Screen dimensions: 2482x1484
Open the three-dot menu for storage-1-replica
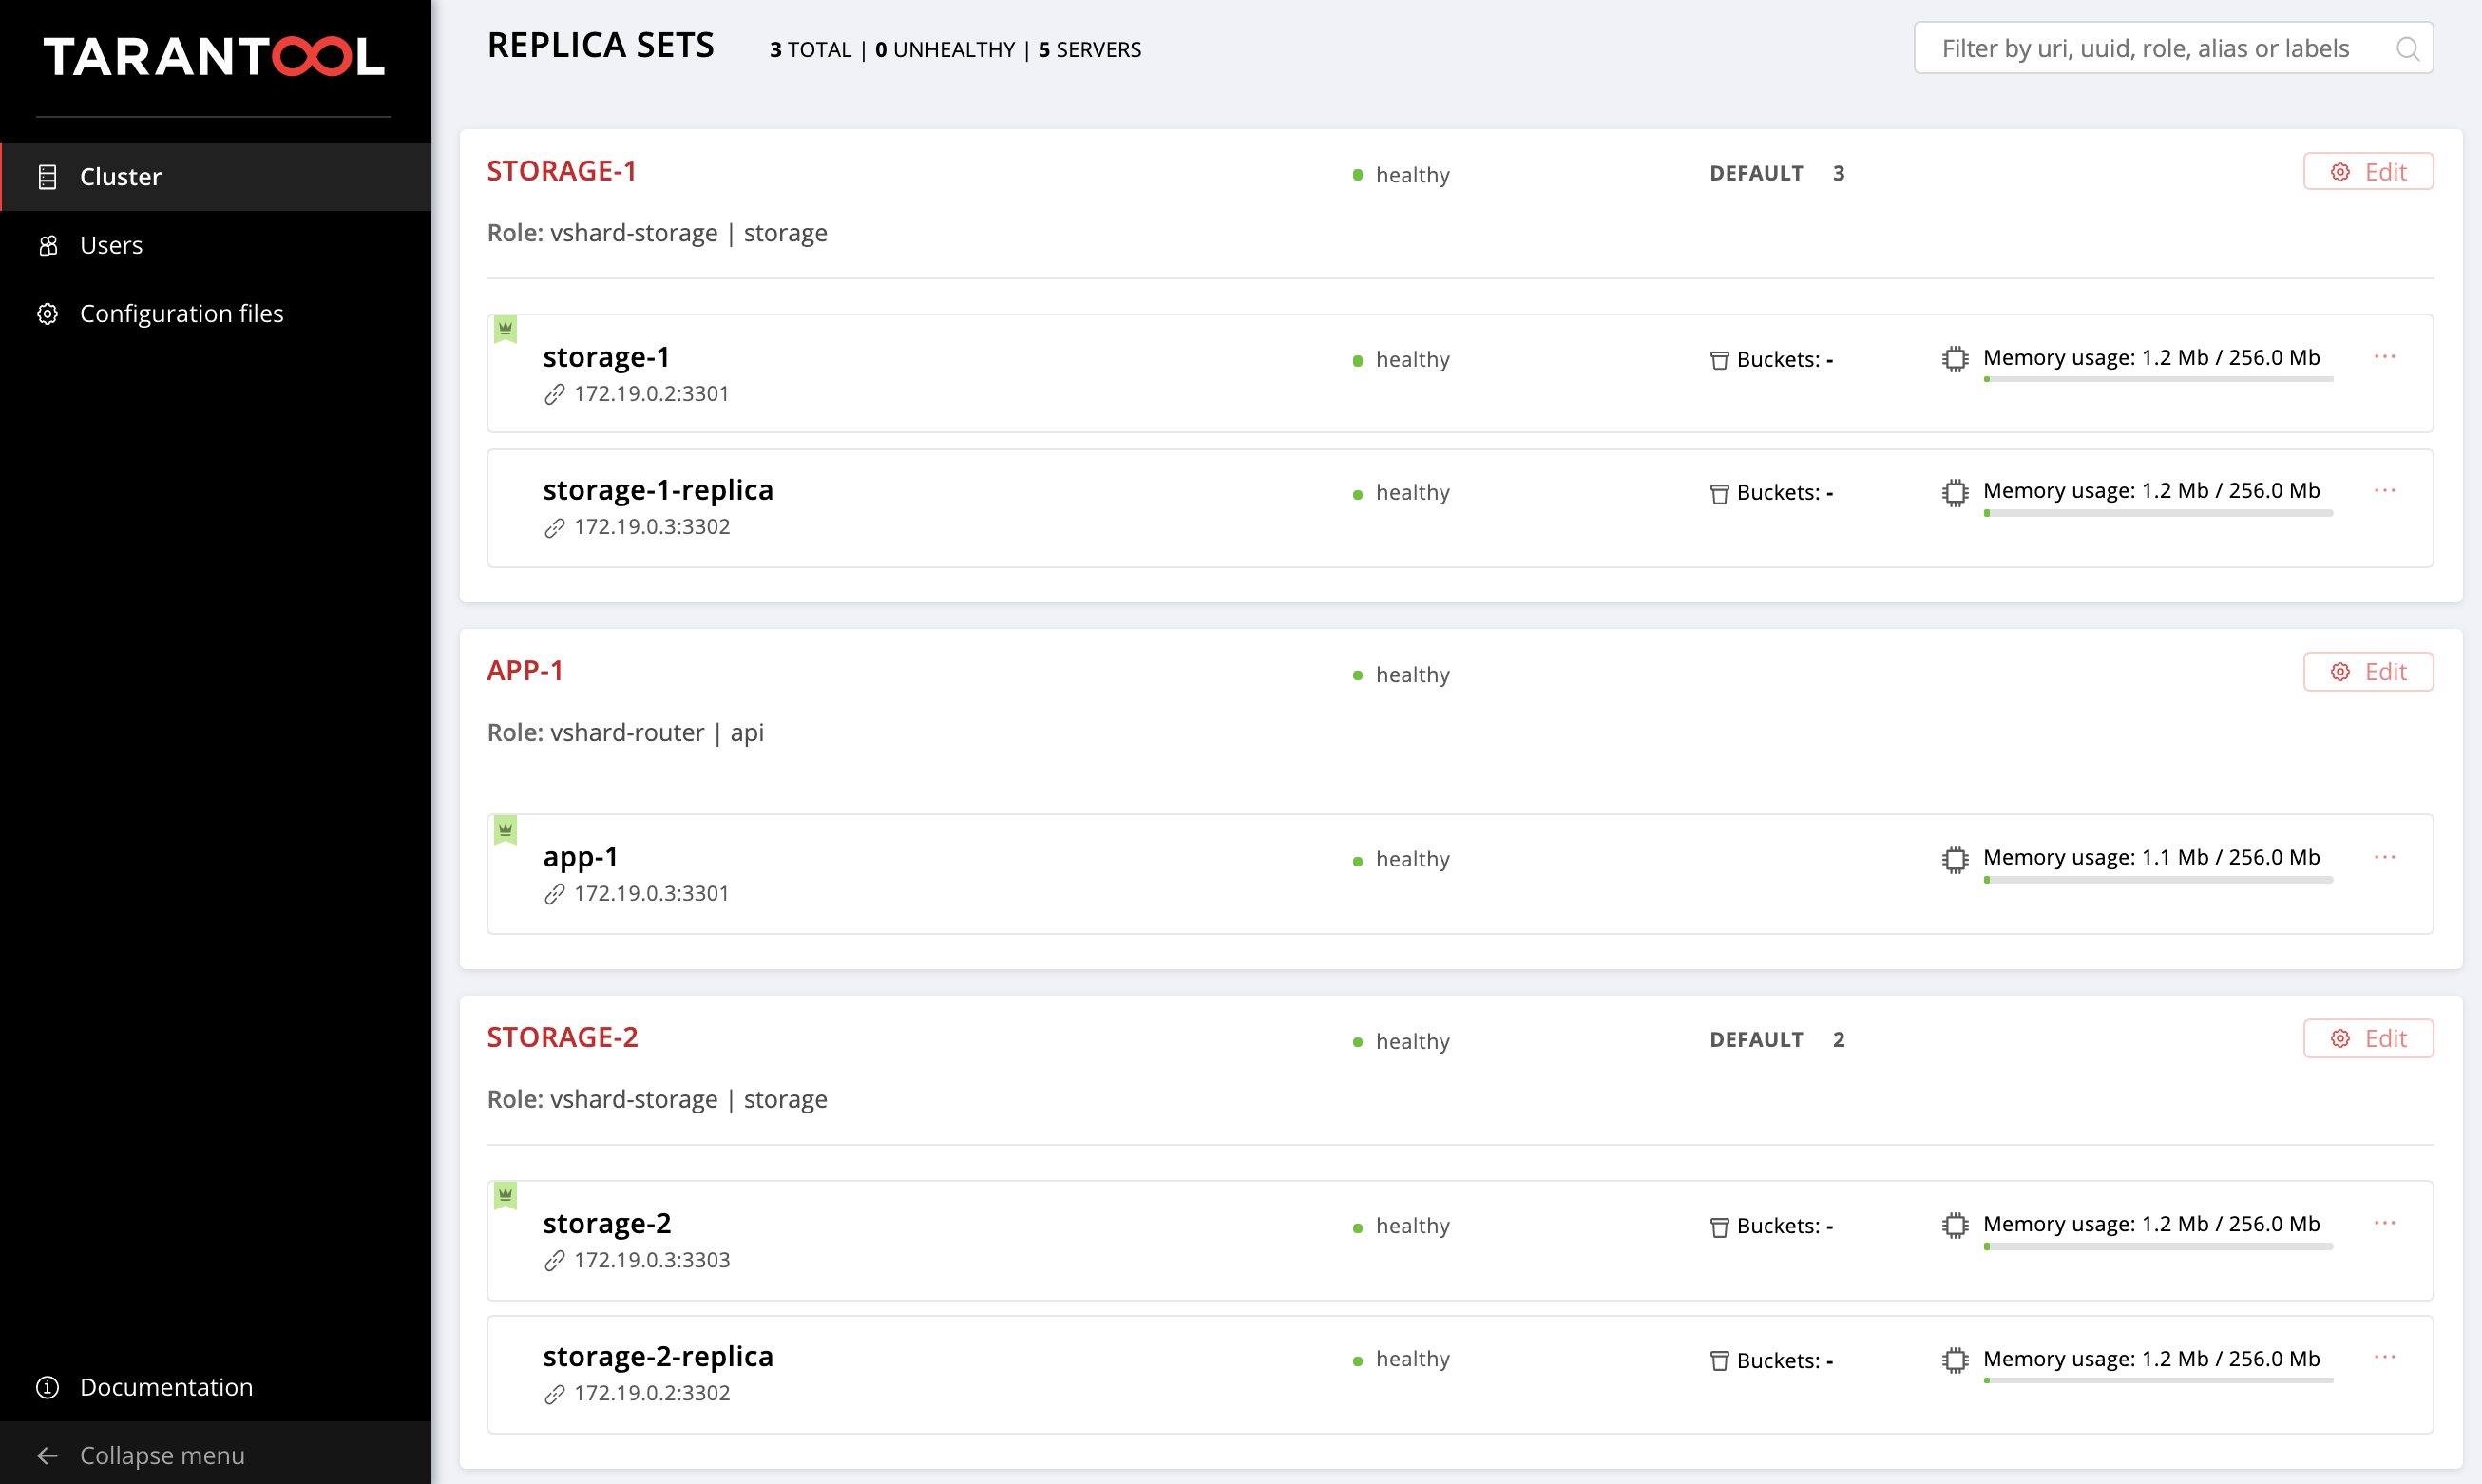pyautogui.click(x=2385, y=490)
